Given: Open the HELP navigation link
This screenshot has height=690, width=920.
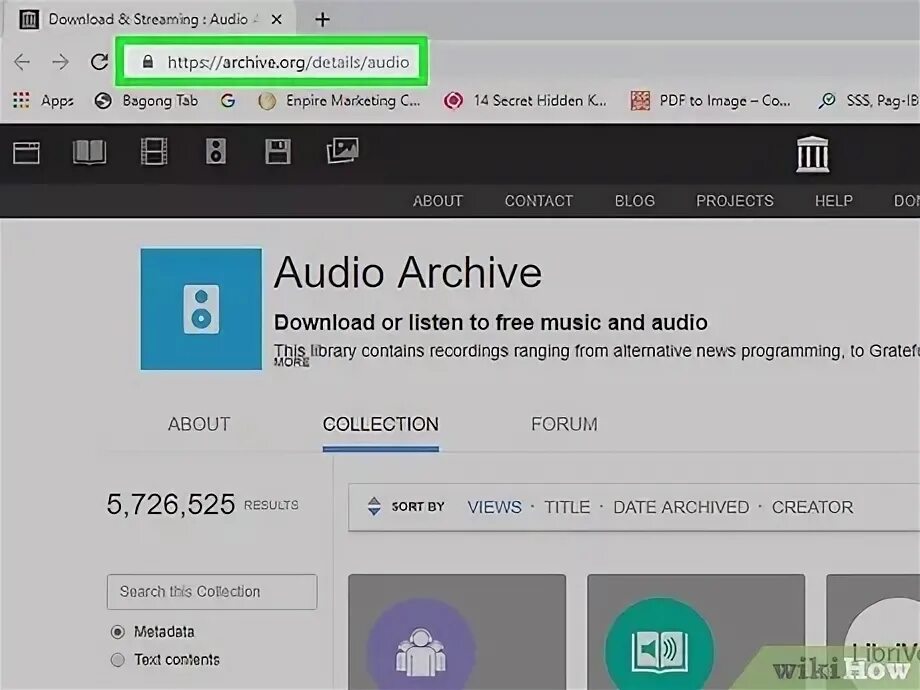Looking at the screenshot, I should (x=834, y=201).
